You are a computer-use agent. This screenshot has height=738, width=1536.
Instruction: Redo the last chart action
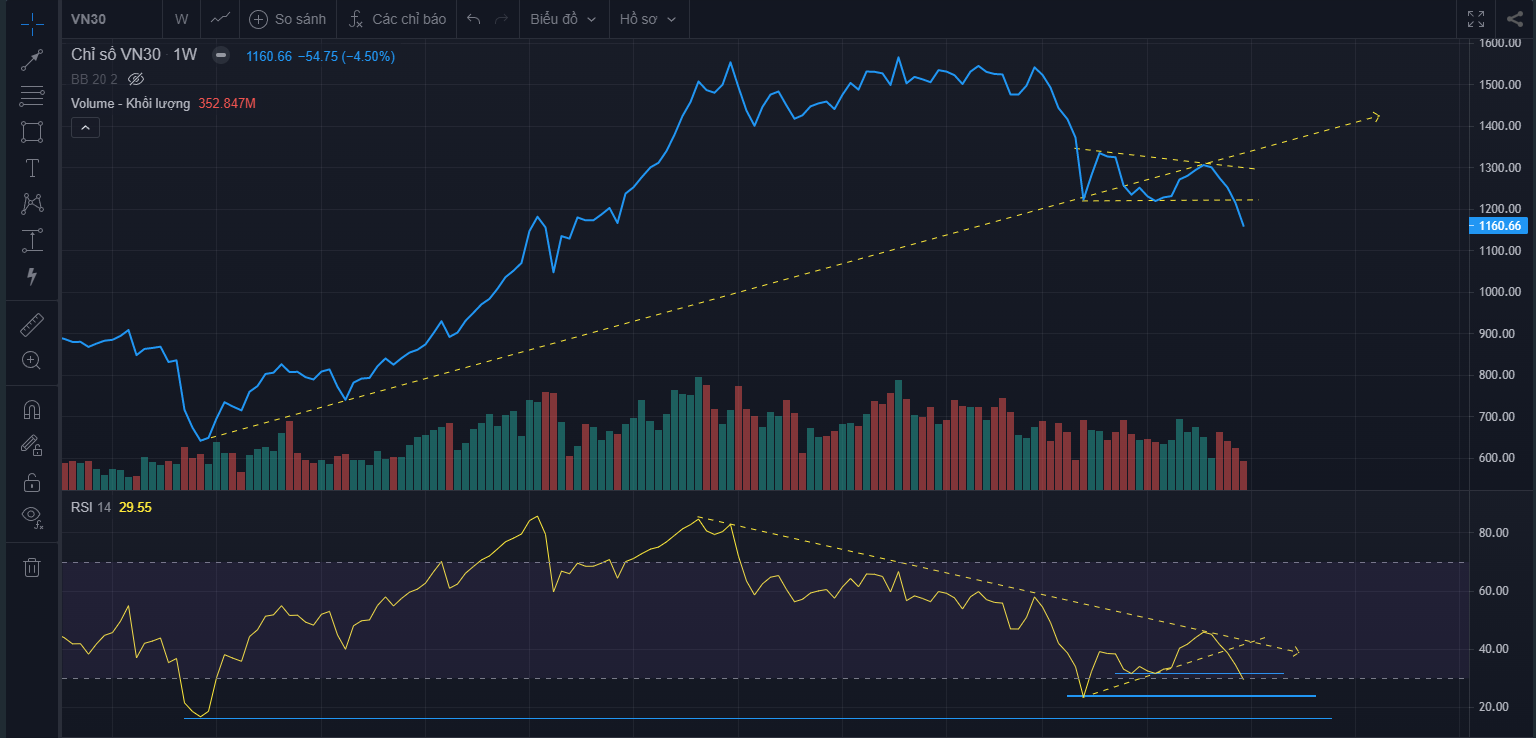tap(502, 19)
